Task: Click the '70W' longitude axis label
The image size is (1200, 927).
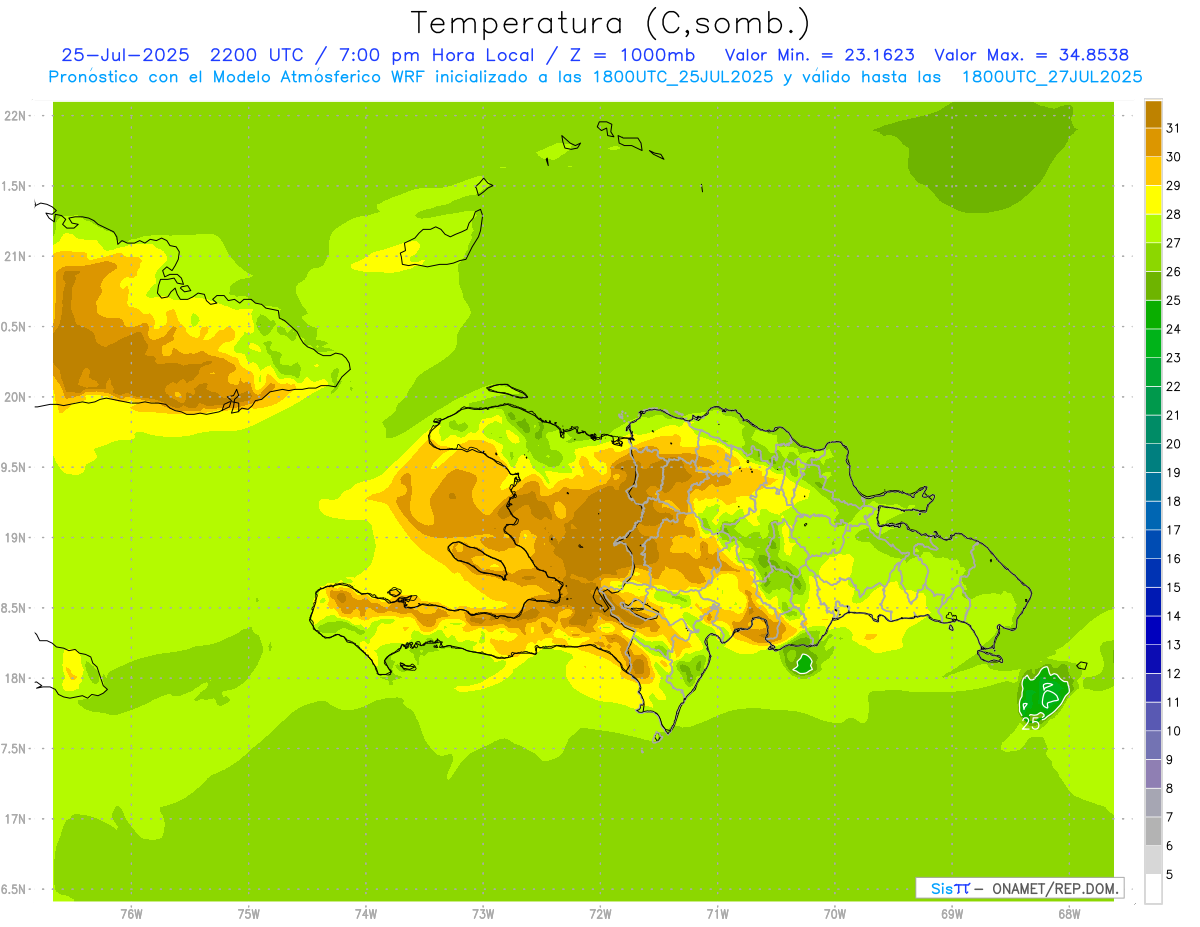Action: coord(835,914)
